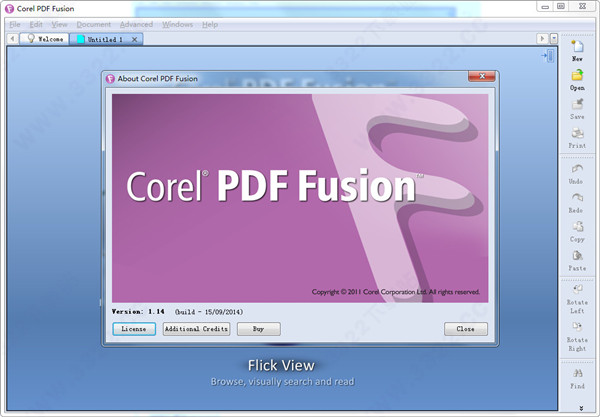Click the Save icon in sidebar
This screenshot has height=417, width=600.
coord(577,104)
